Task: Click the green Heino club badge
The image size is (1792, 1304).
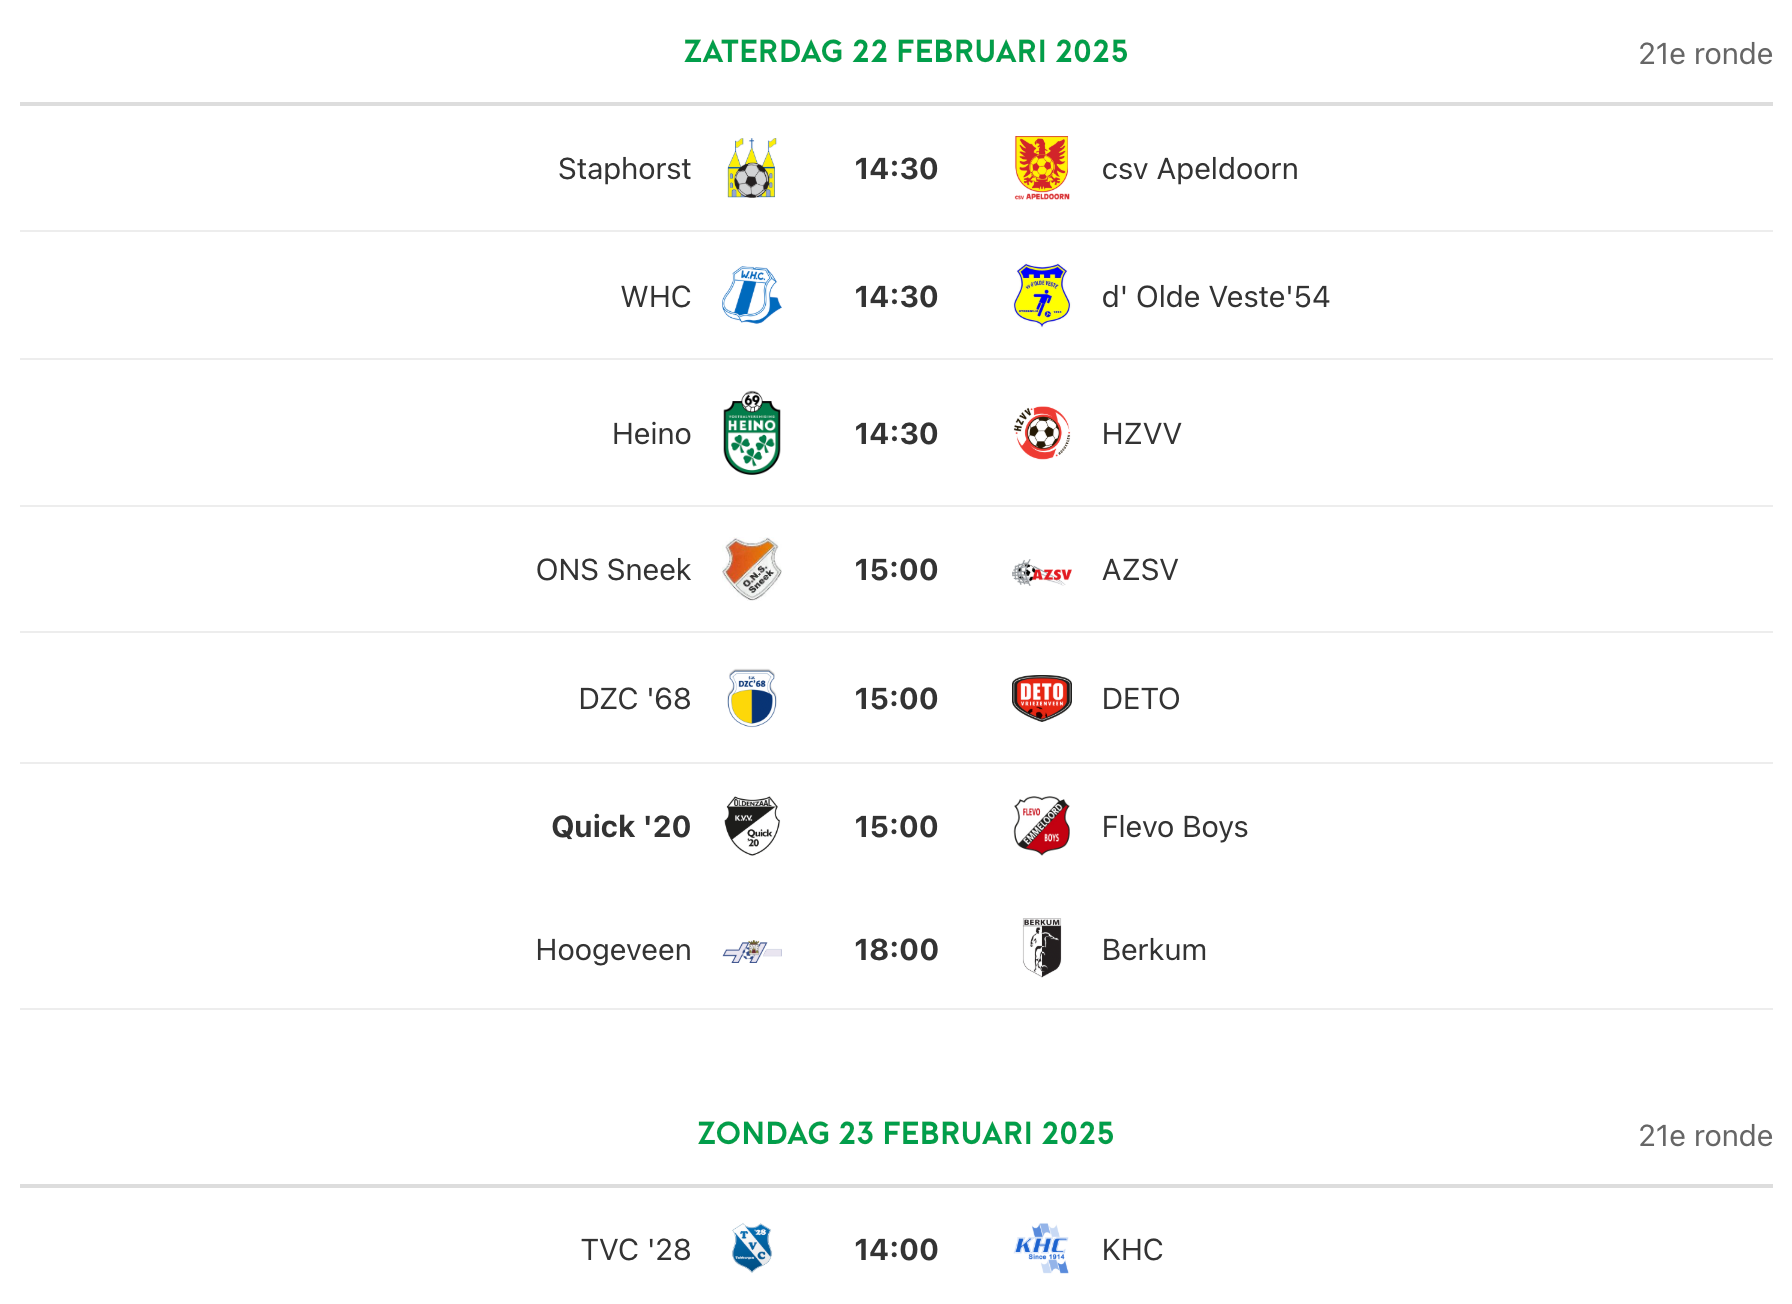Action: 752,433
